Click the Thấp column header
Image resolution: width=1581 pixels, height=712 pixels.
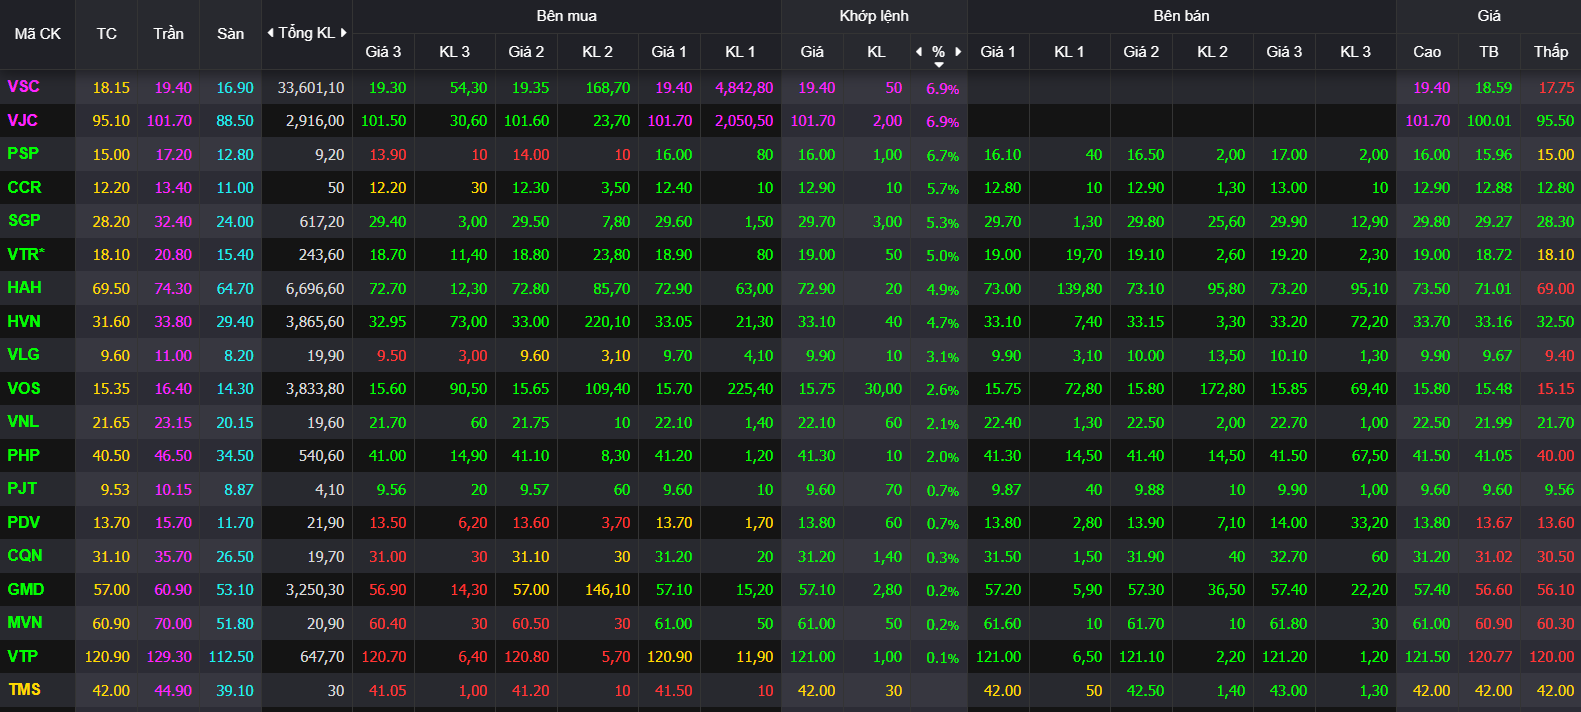(x=1551, y=52)
